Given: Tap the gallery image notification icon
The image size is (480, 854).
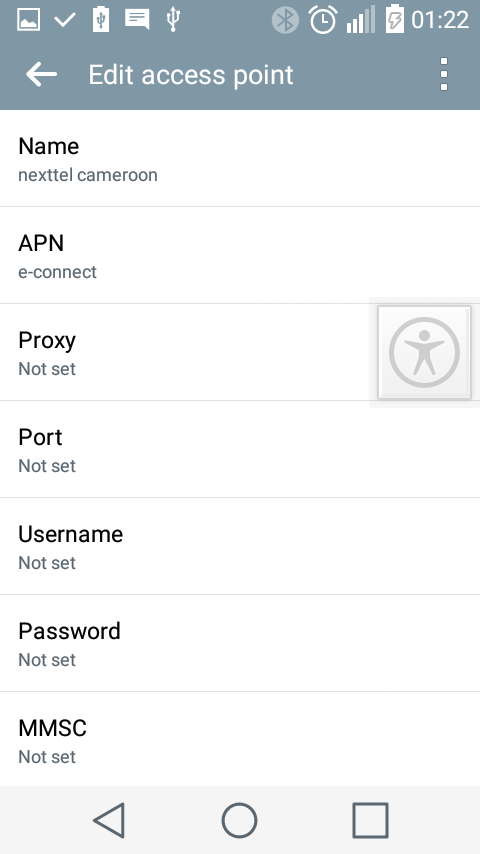Looking at the screenshot, I should [28, 19].
